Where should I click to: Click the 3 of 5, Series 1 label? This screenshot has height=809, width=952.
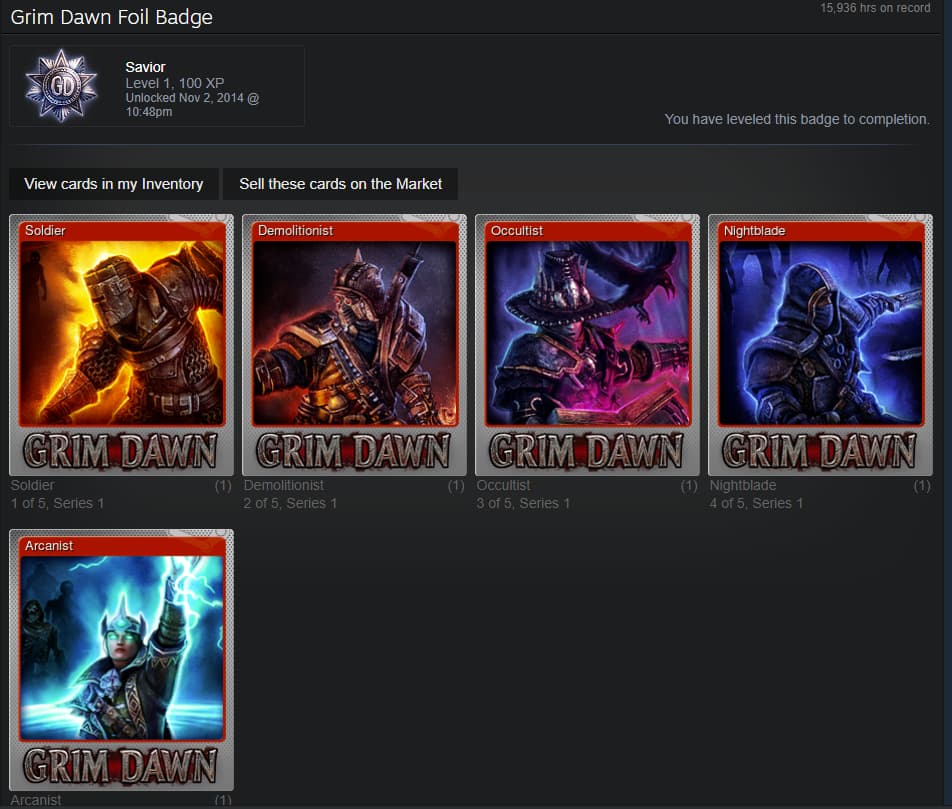tap(523, 503)
